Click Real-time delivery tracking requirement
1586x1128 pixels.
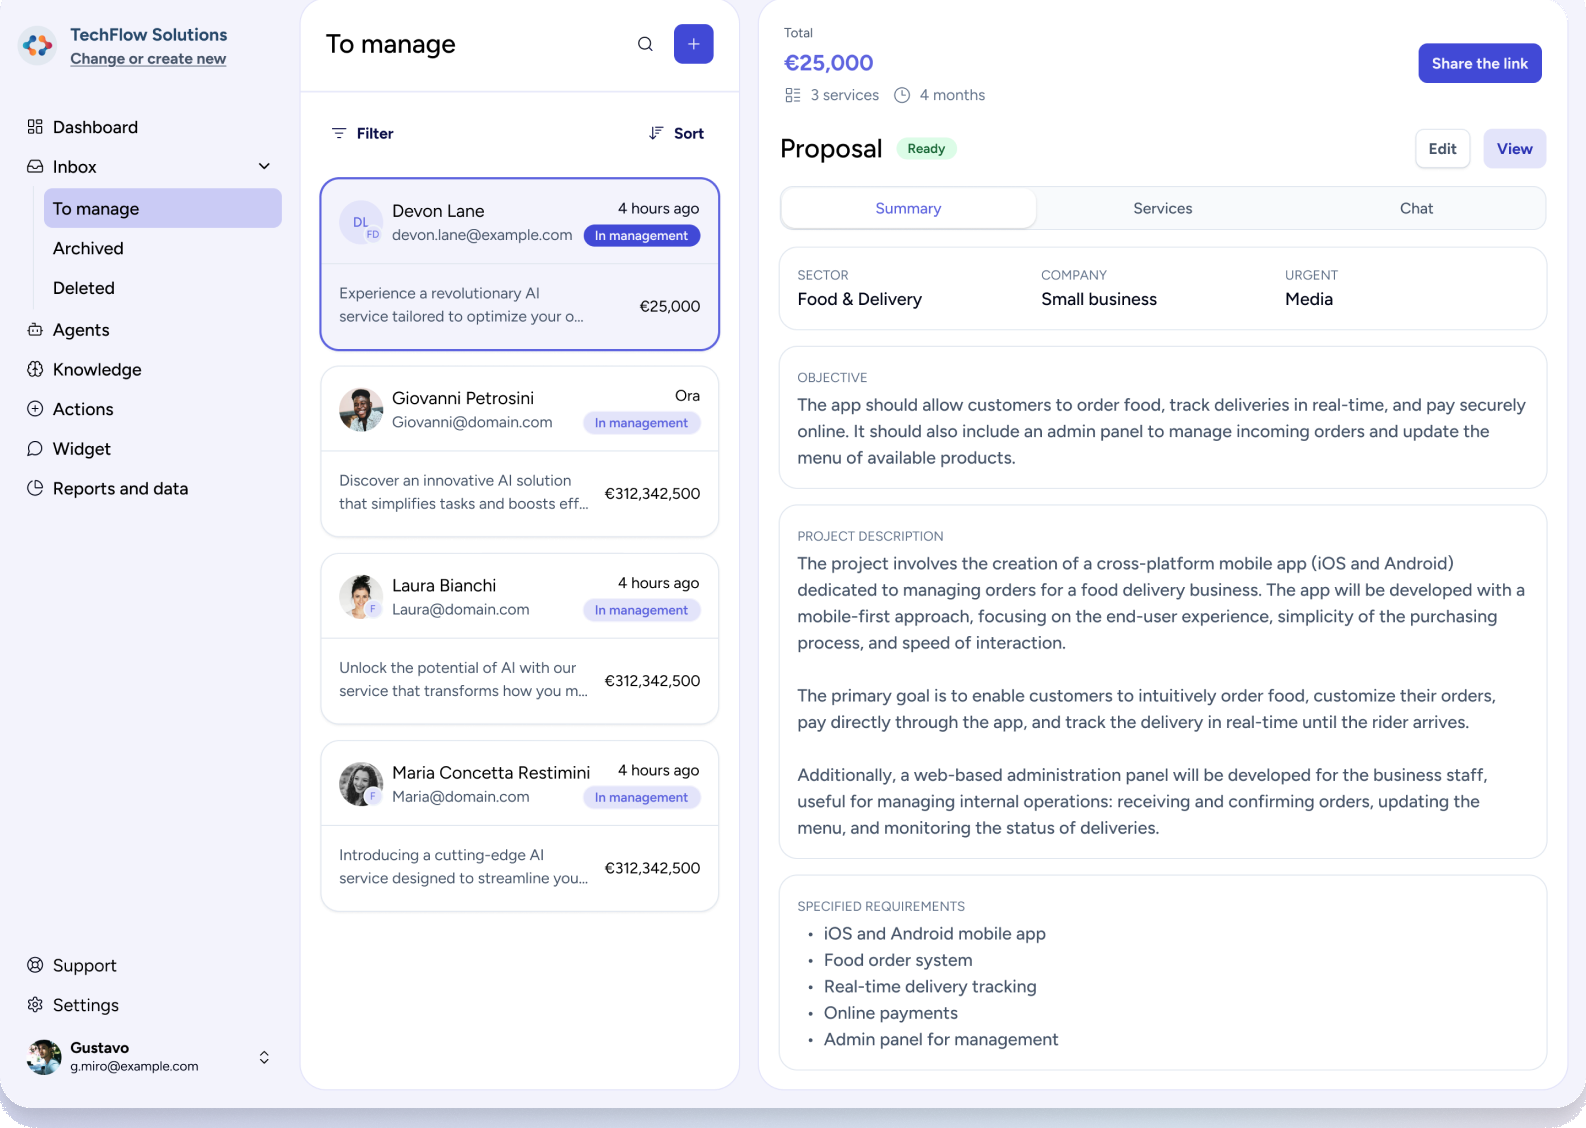click(x=930, y=986)
